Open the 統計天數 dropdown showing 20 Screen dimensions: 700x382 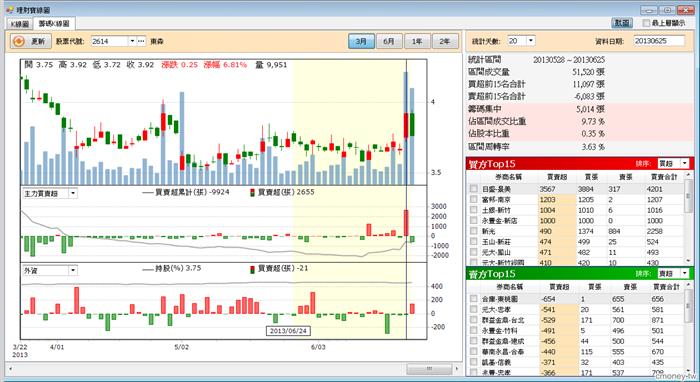[530, 41]
